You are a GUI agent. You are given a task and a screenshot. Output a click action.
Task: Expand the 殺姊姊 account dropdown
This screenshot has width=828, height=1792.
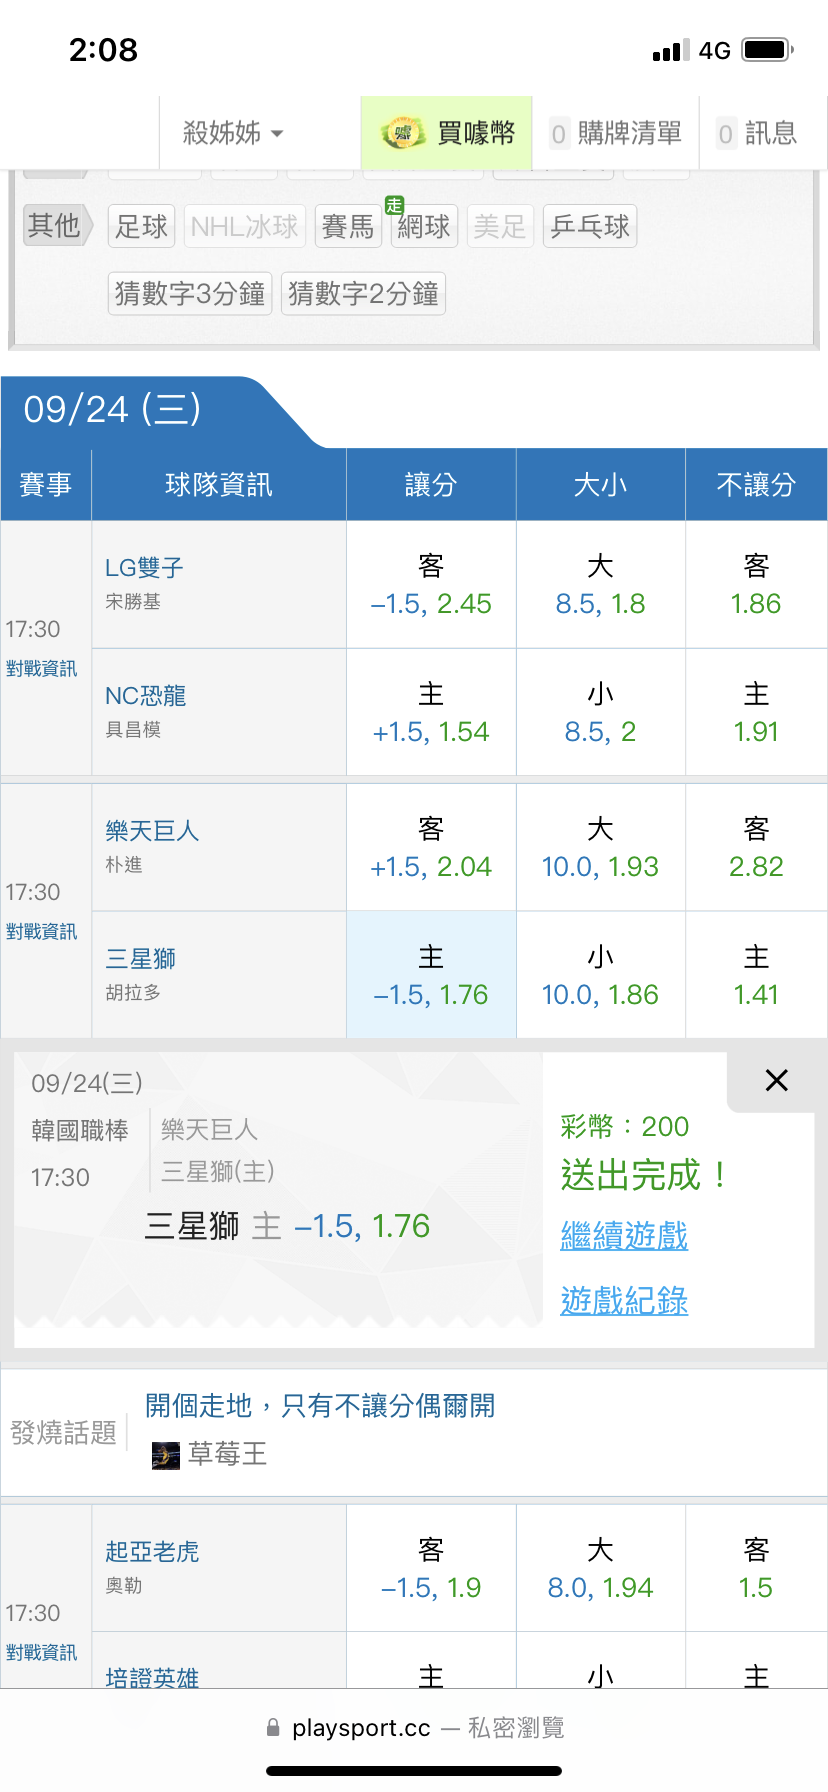[232, 133]
